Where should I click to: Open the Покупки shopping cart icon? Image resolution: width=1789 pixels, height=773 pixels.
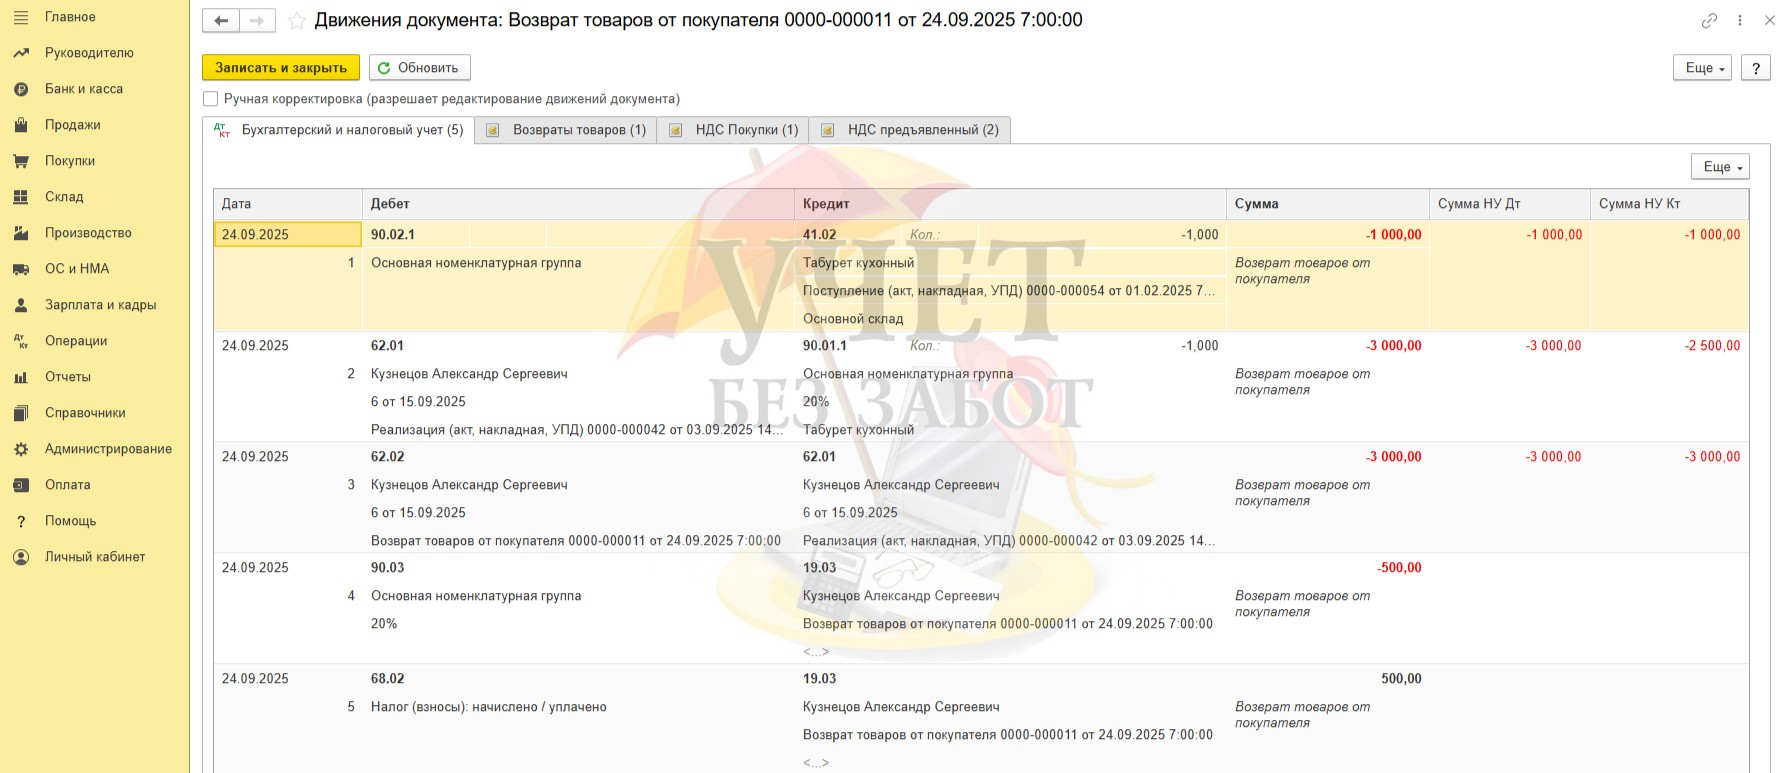pyautogui.click(x=21, y=161)
